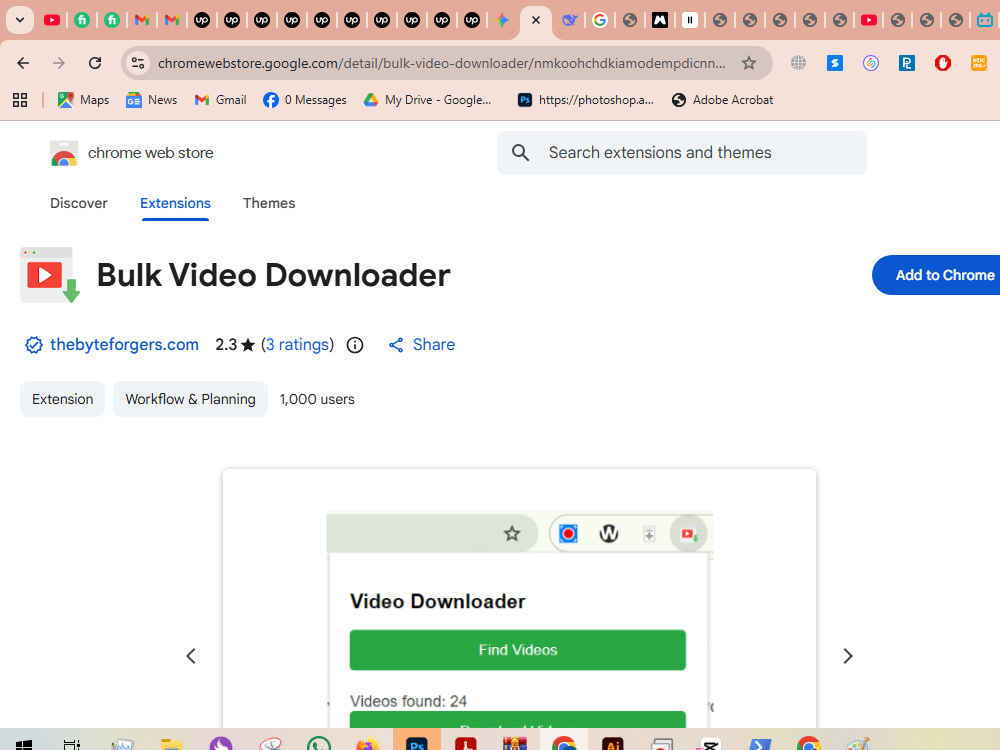Screen dimensions: 1000x750
Task: Click the Extension category chip
Action: 62,399
